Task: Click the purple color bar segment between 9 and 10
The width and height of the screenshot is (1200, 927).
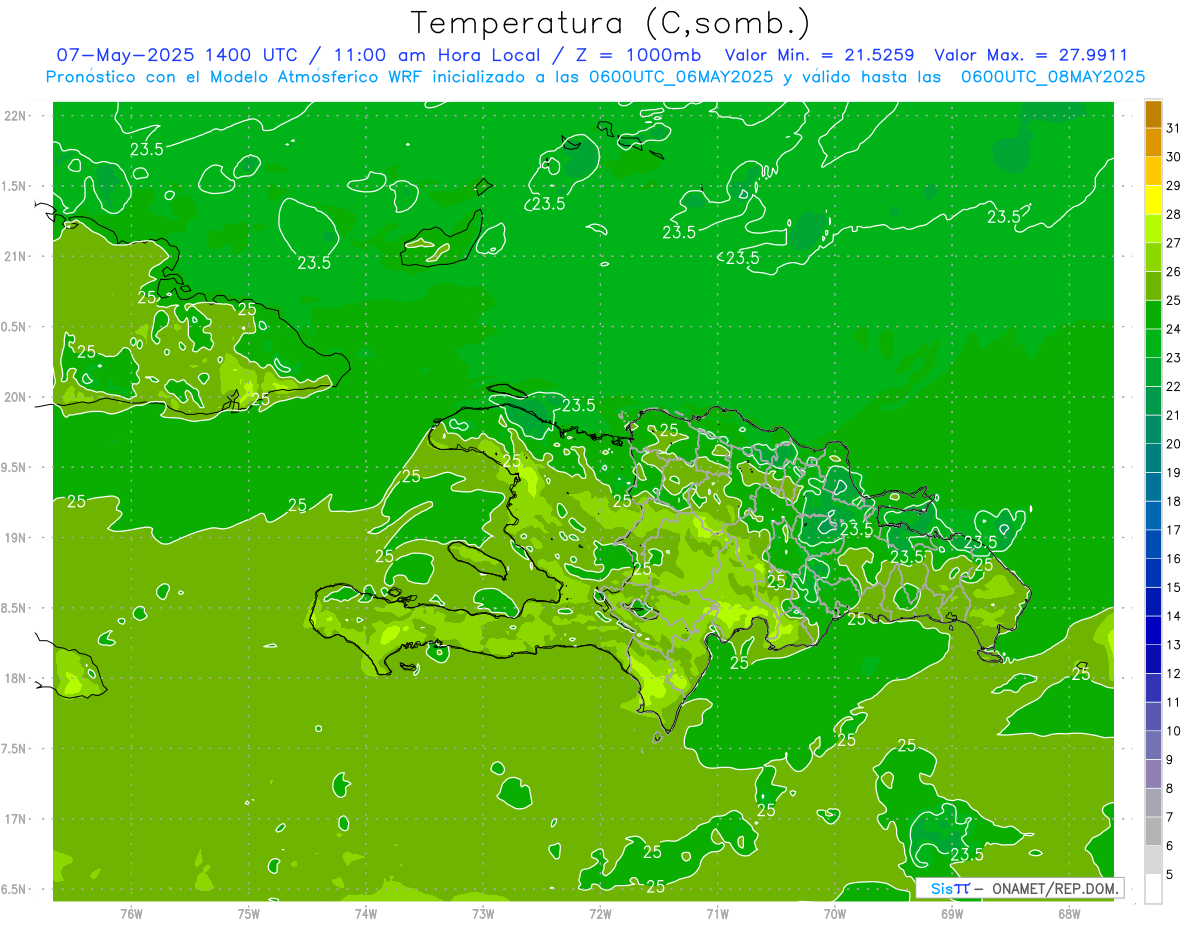Action: pos(1153,746)
